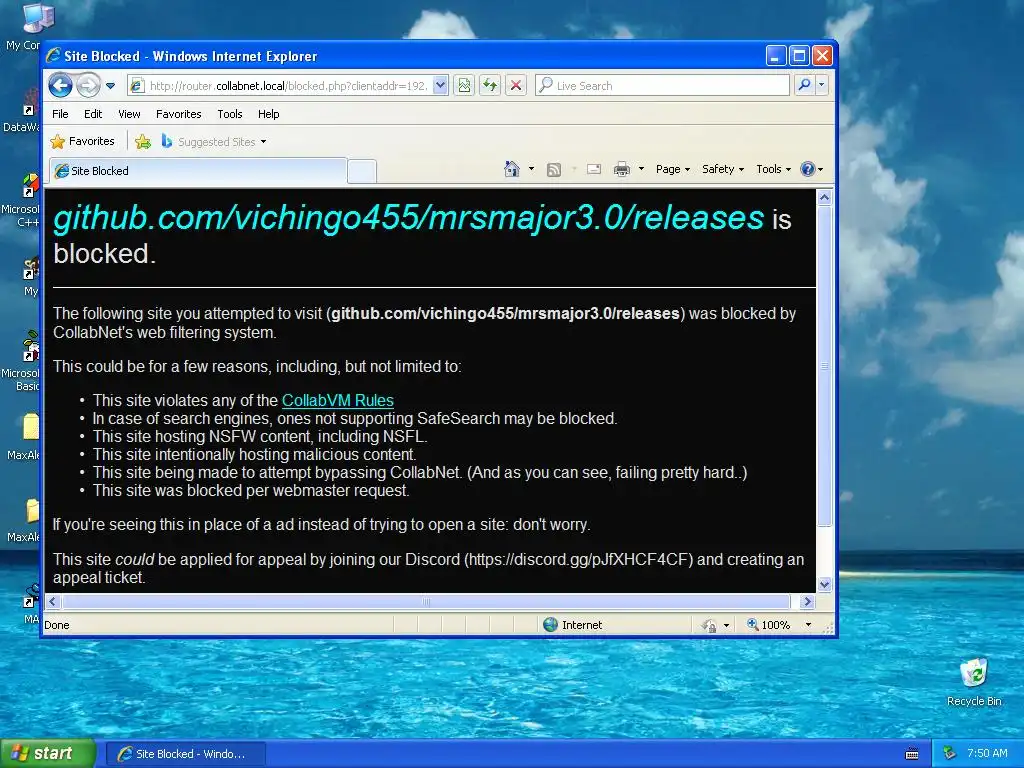
Task: Click vertical scrollbar up arrow
Action: click(x=824, y=197)
